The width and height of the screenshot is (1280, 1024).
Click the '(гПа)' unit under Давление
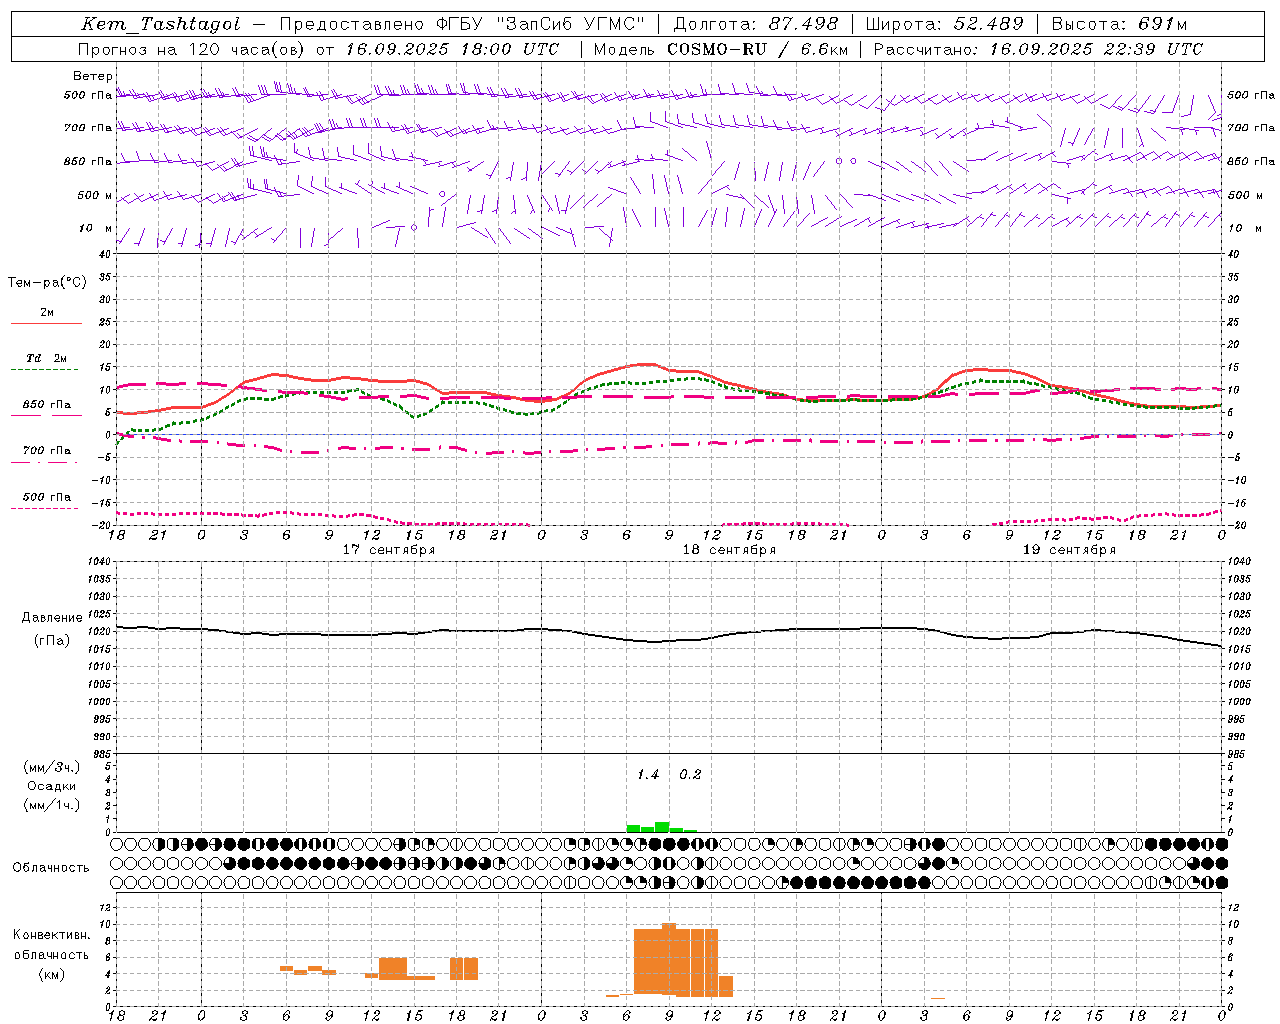[52, 641]
